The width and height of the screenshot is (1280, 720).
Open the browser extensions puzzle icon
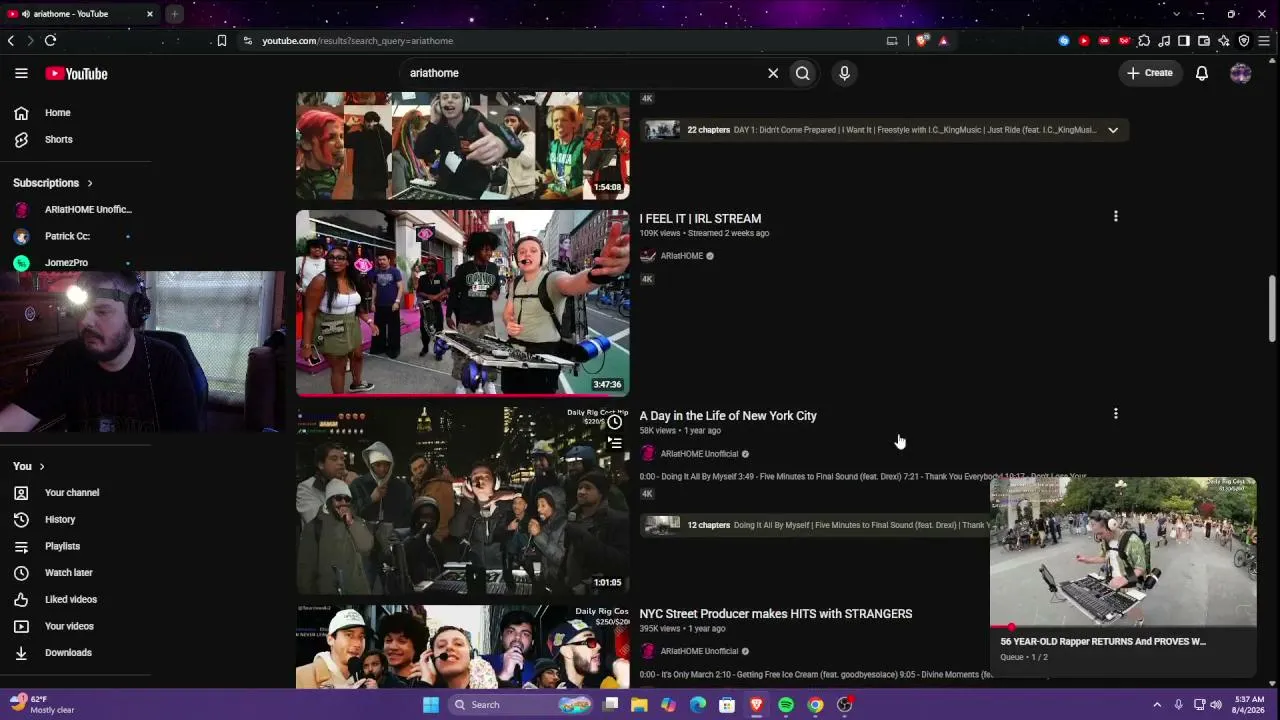(1144, 41)
